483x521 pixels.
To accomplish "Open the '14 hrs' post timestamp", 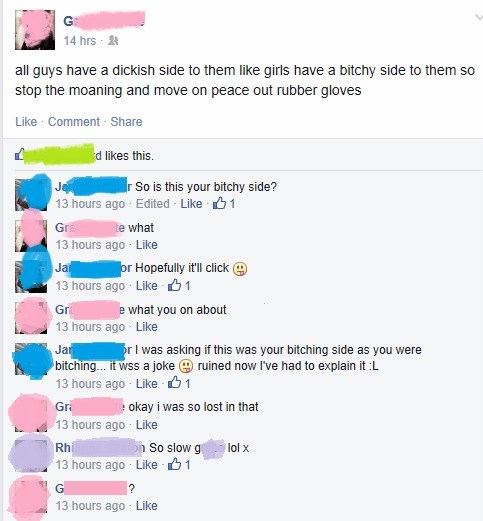I will (x=80, y=41).
